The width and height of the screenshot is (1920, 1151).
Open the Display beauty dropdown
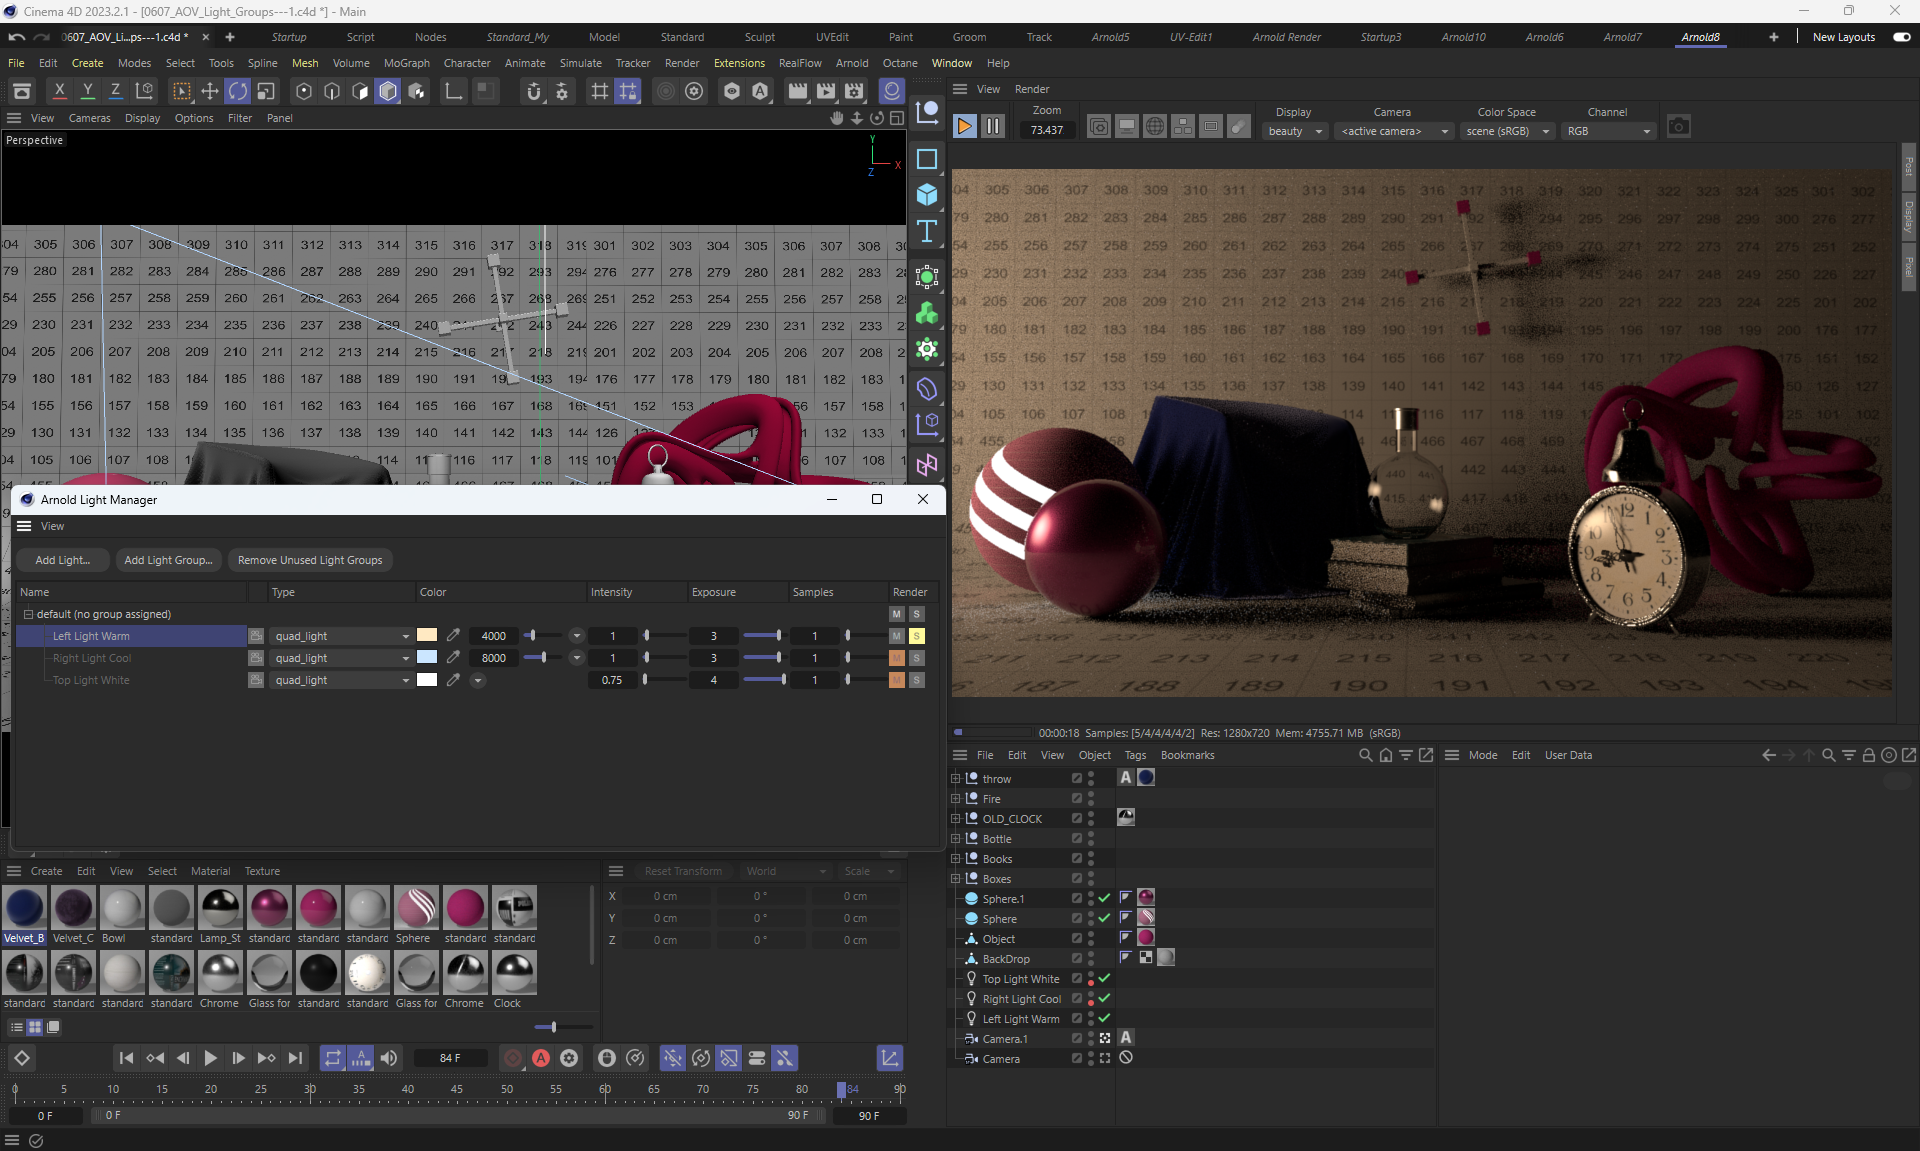1295,131
